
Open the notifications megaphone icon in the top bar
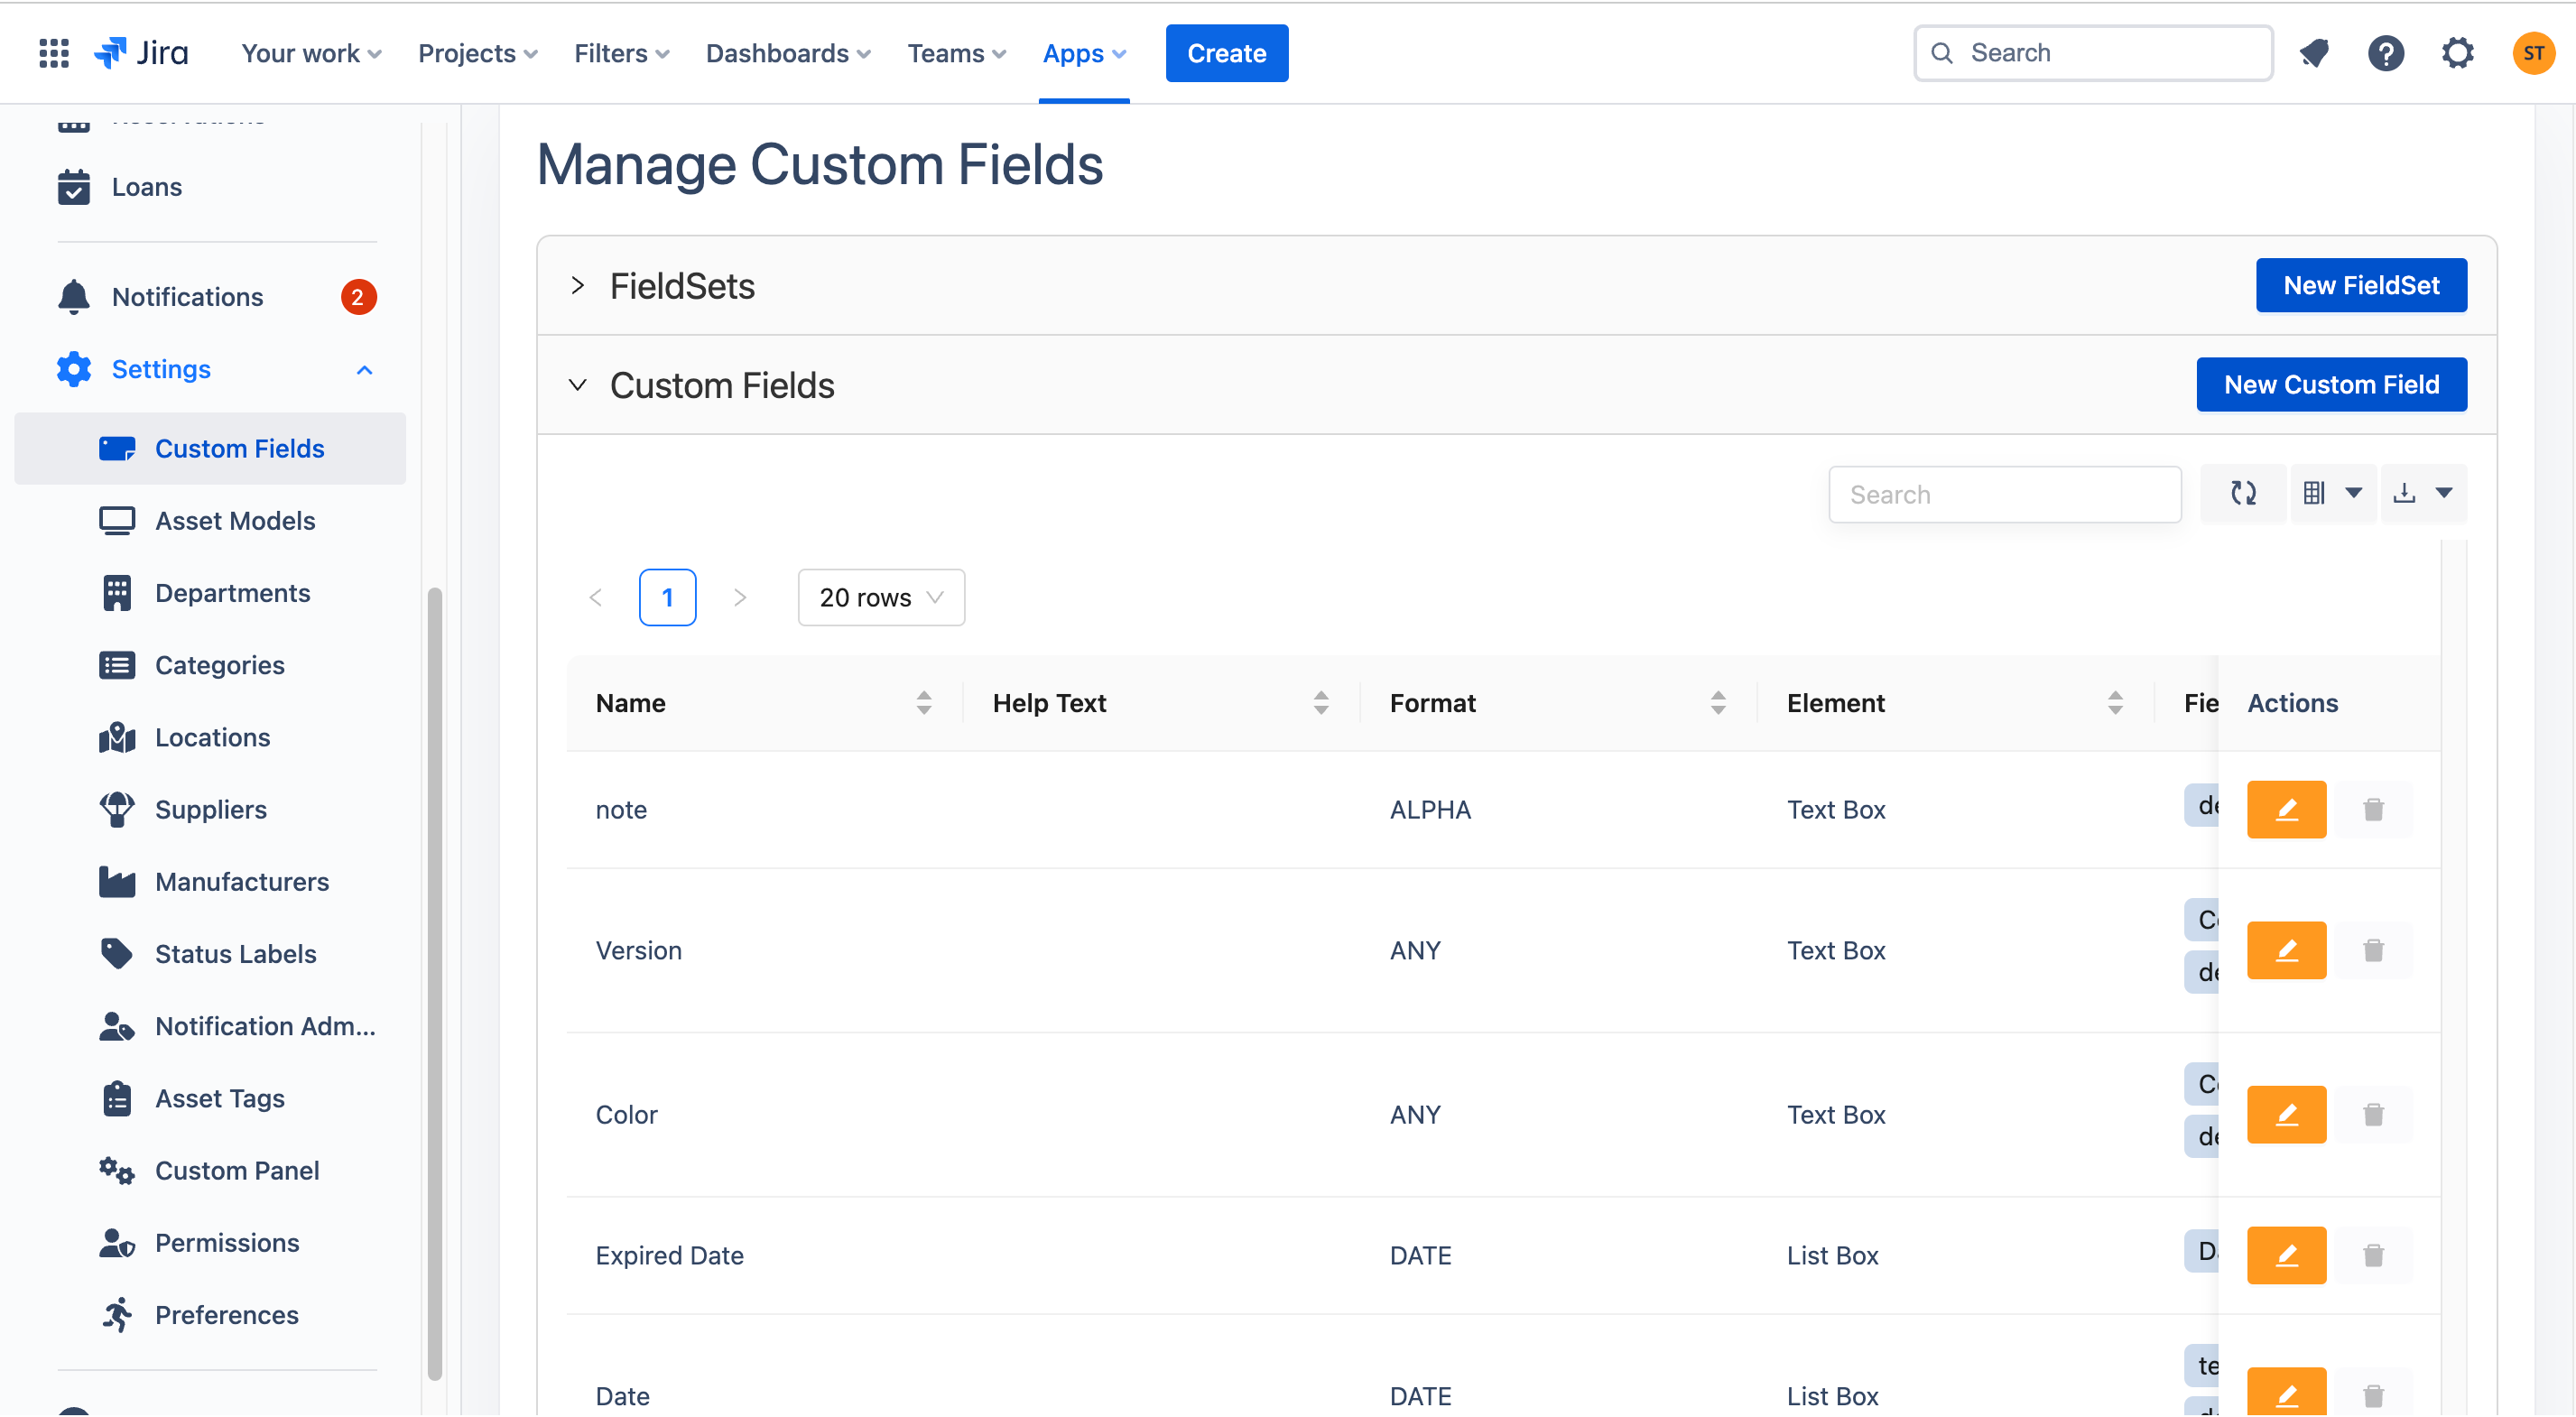[2314, 53]
